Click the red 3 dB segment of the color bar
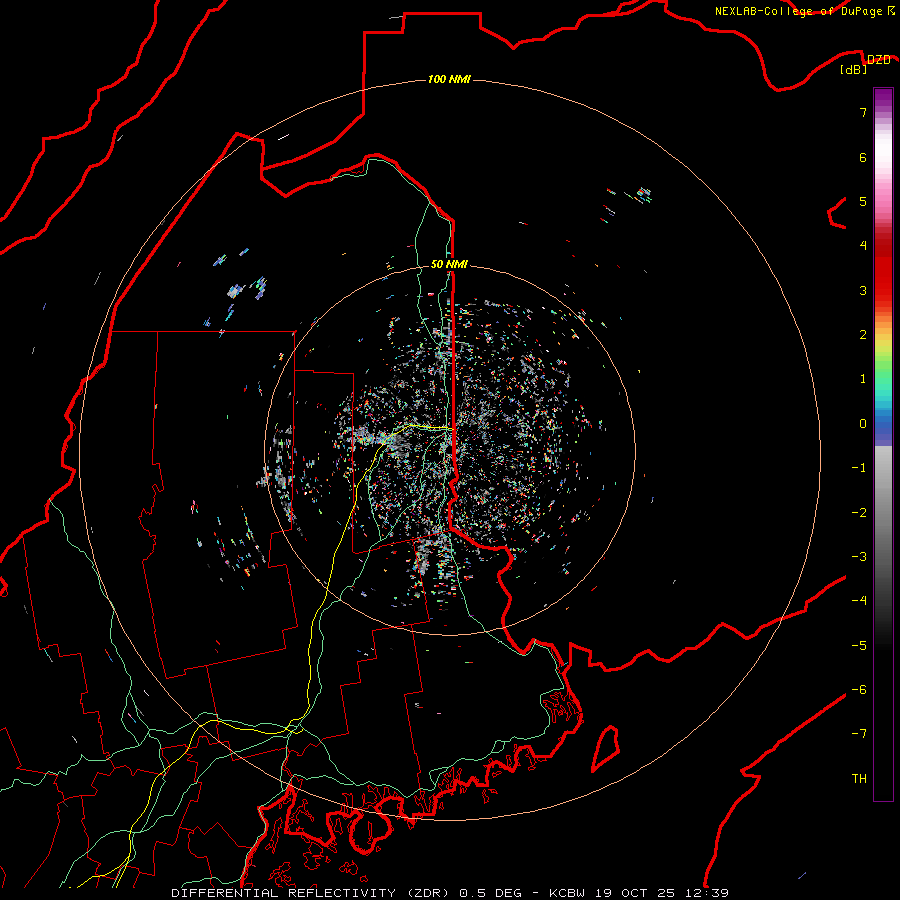 (x=883, y=290)
